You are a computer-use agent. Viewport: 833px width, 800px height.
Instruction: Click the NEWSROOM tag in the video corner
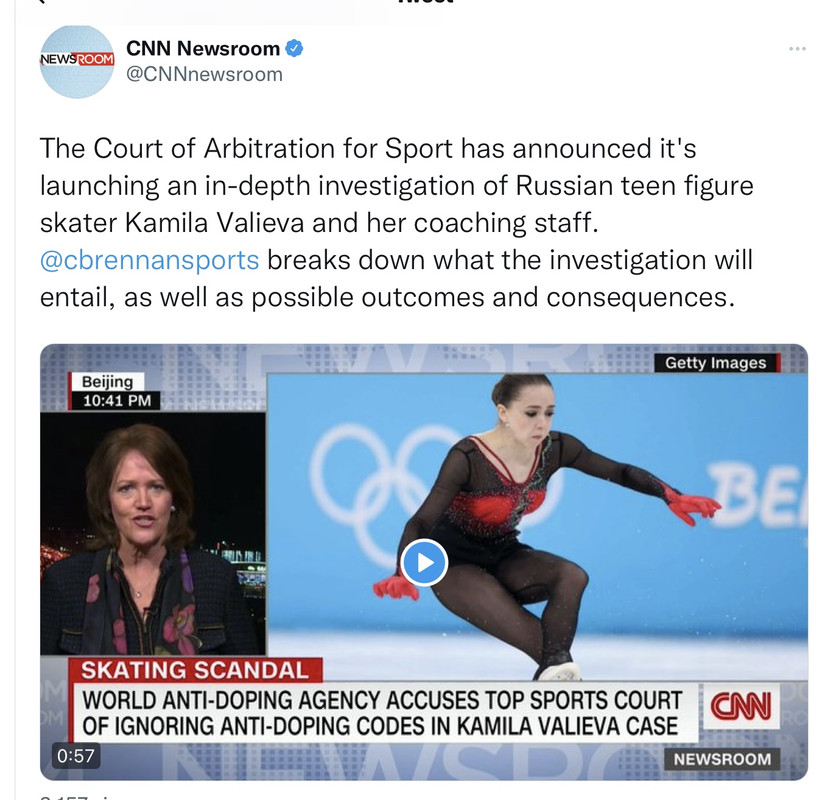(x=722, y=759)
